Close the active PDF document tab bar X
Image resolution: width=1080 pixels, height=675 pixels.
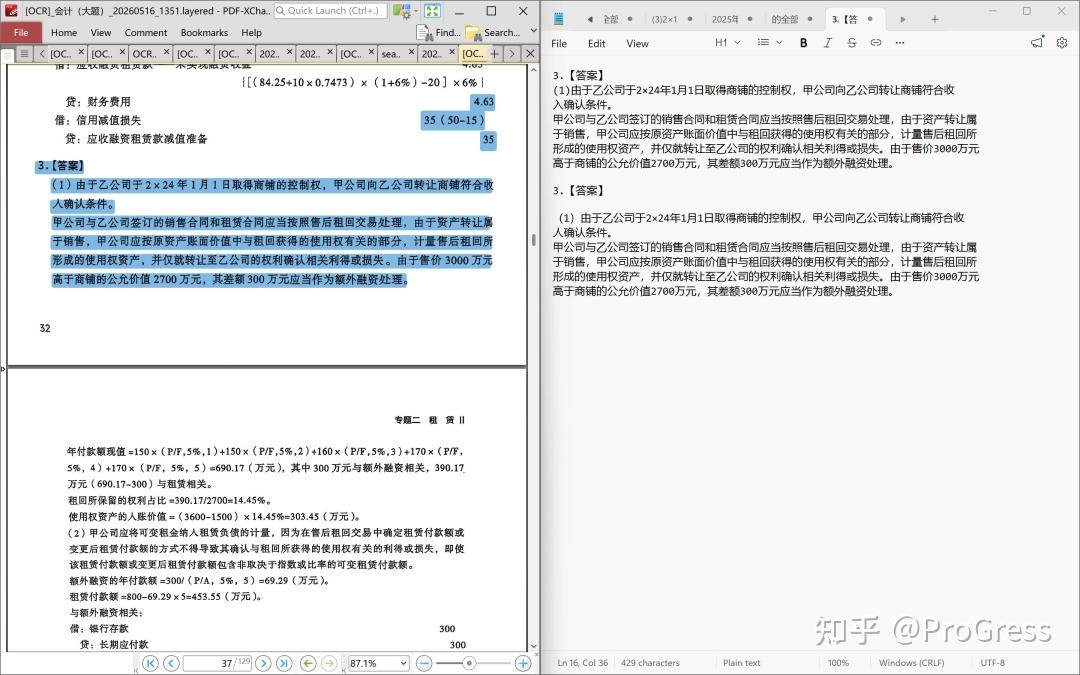coord(530,53)
